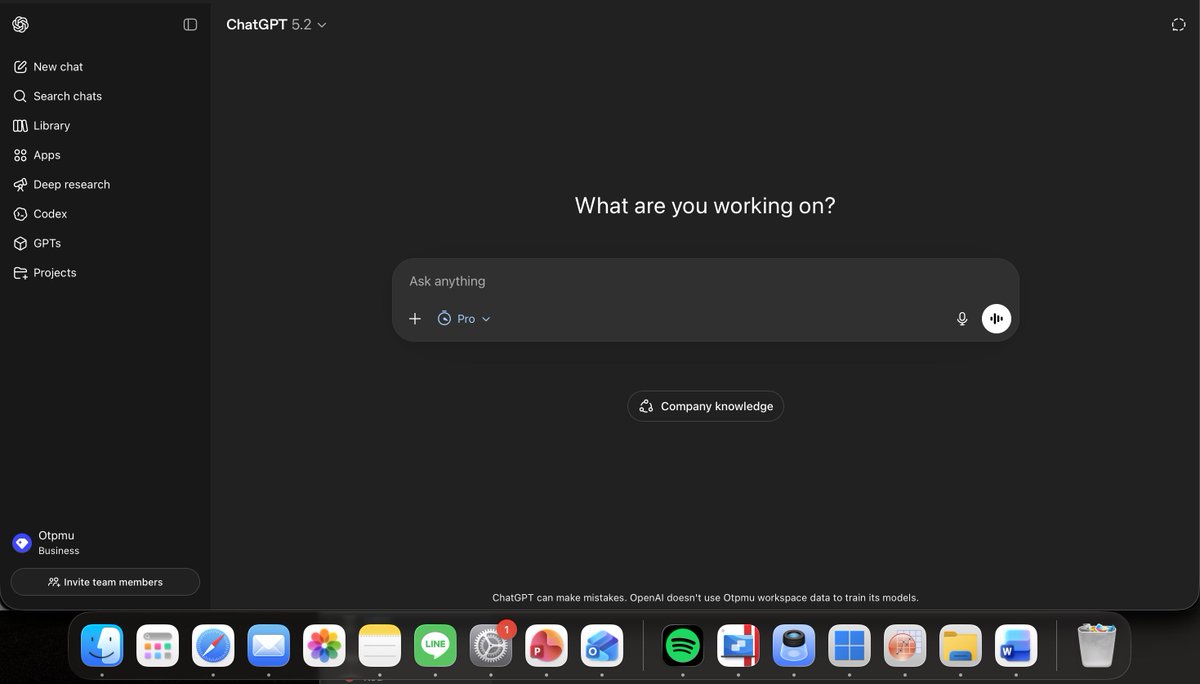Viewport: 1200px width, 684px height.
Task: Open Mail from the Dock
Action: pyautogui.click(x=269, y=646)
